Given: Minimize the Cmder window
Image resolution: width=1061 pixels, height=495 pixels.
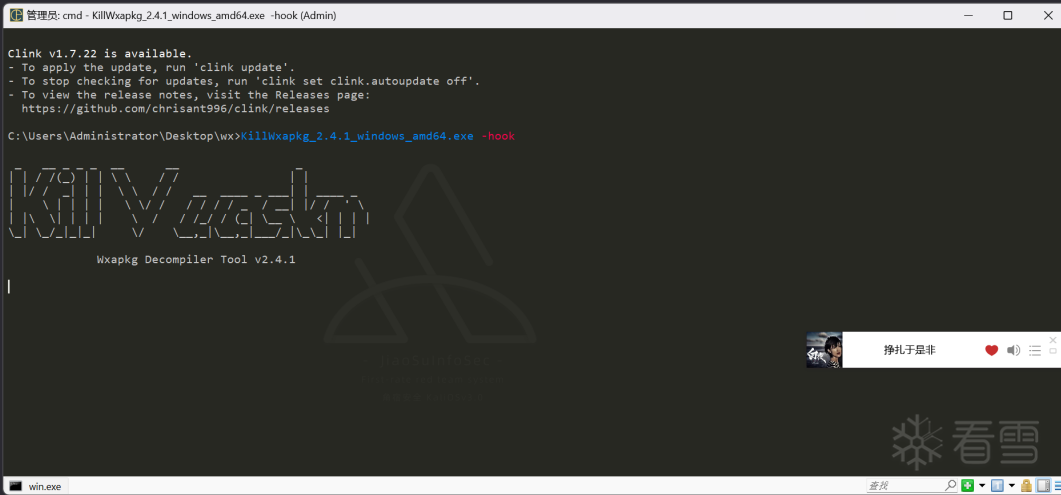Looking at the screenshot, I should (x=970, y=15).
